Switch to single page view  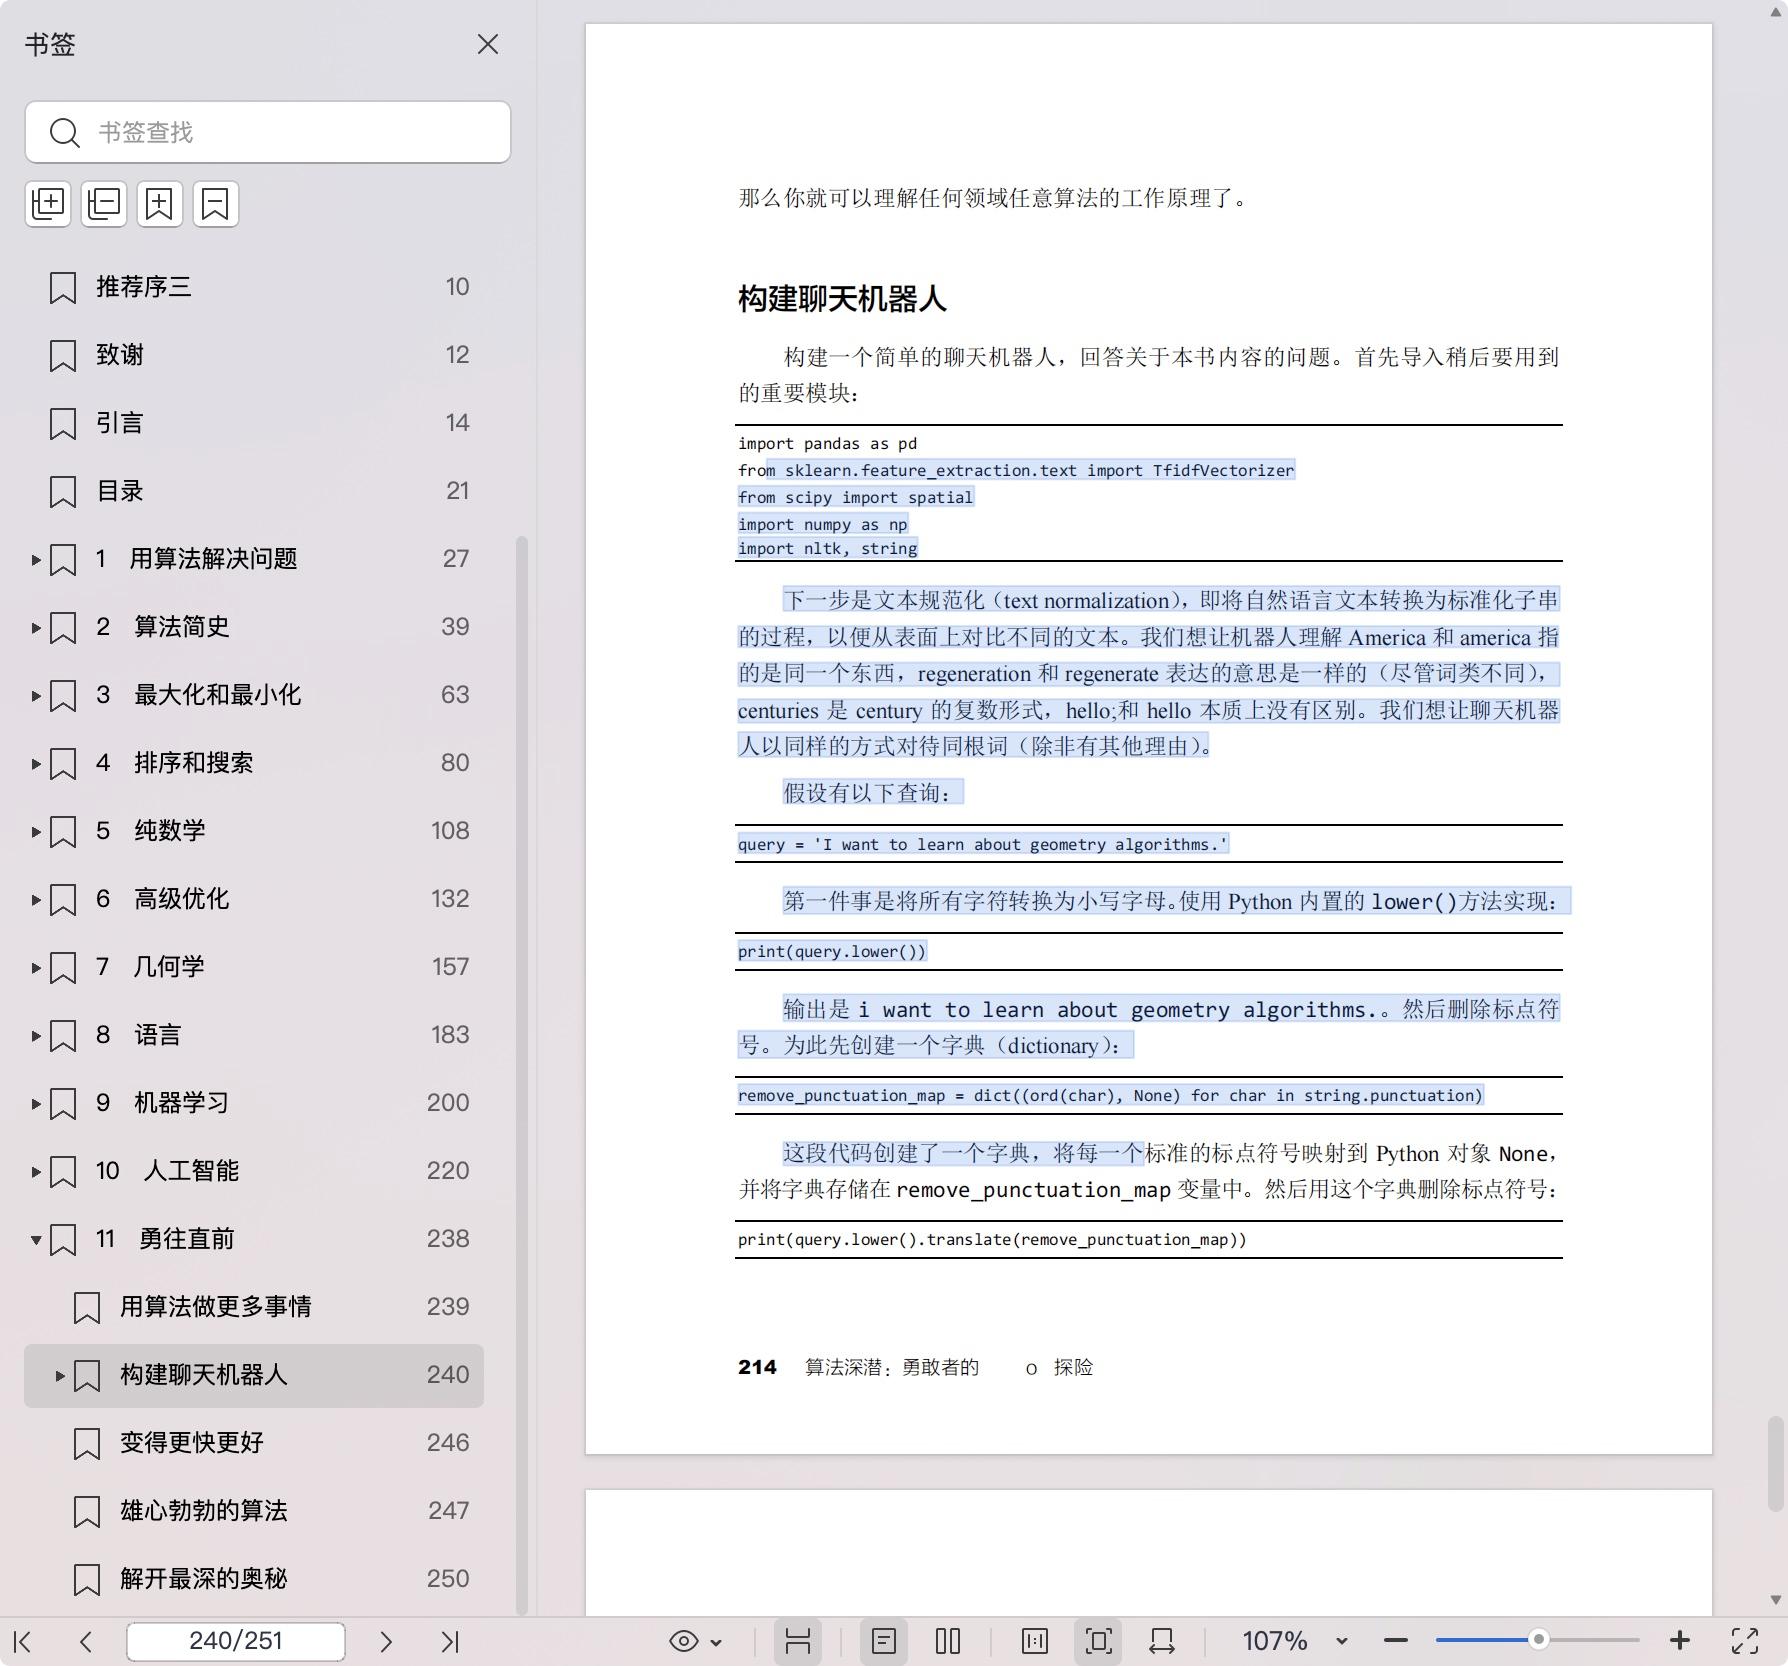884,1641
